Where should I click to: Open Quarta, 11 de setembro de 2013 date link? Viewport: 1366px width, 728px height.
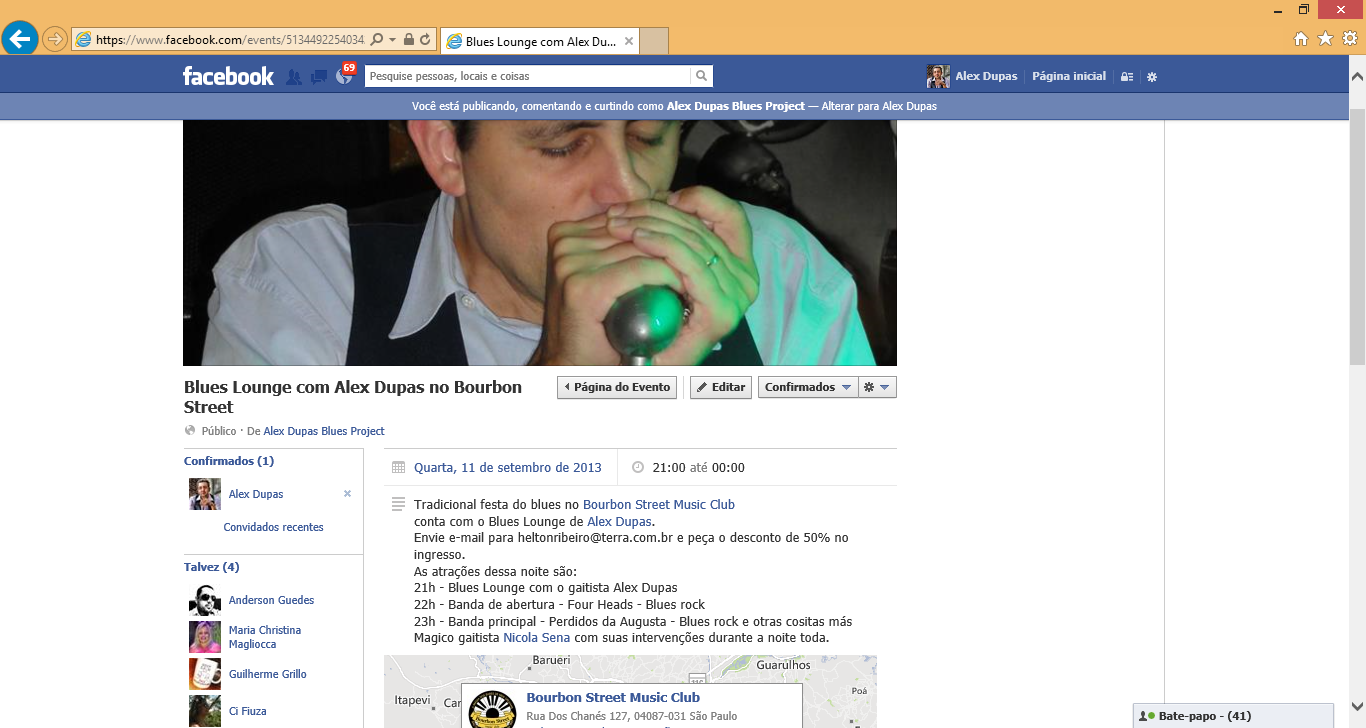[508, 467]
